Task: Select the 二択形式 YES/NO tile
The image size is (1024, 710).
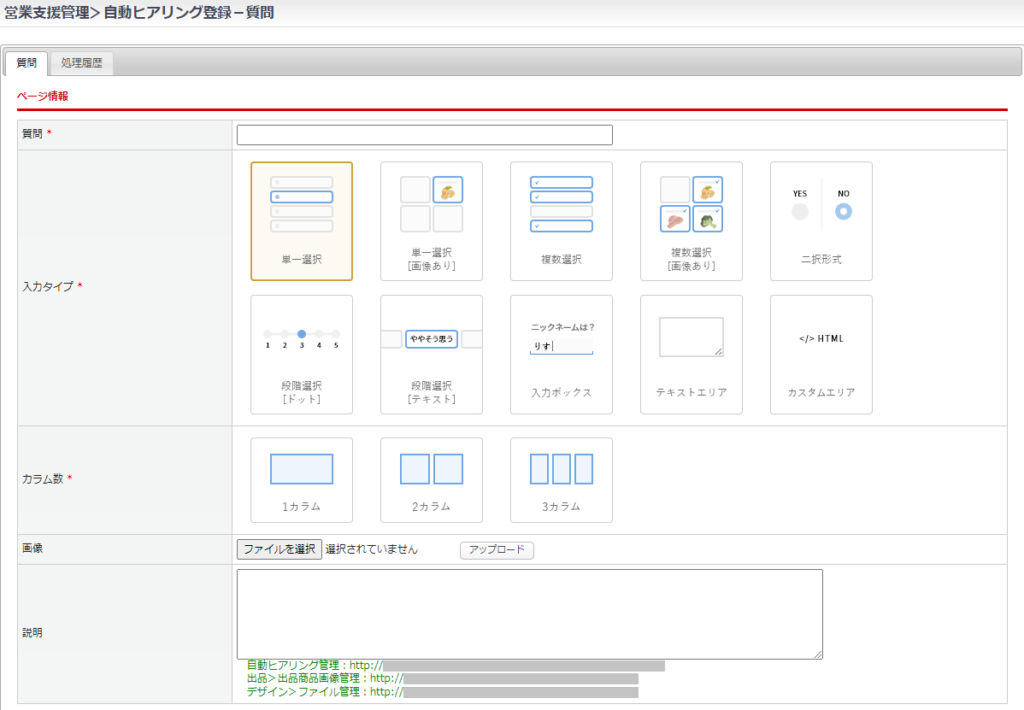Action: pyautogui.click(x=821, y=221)
